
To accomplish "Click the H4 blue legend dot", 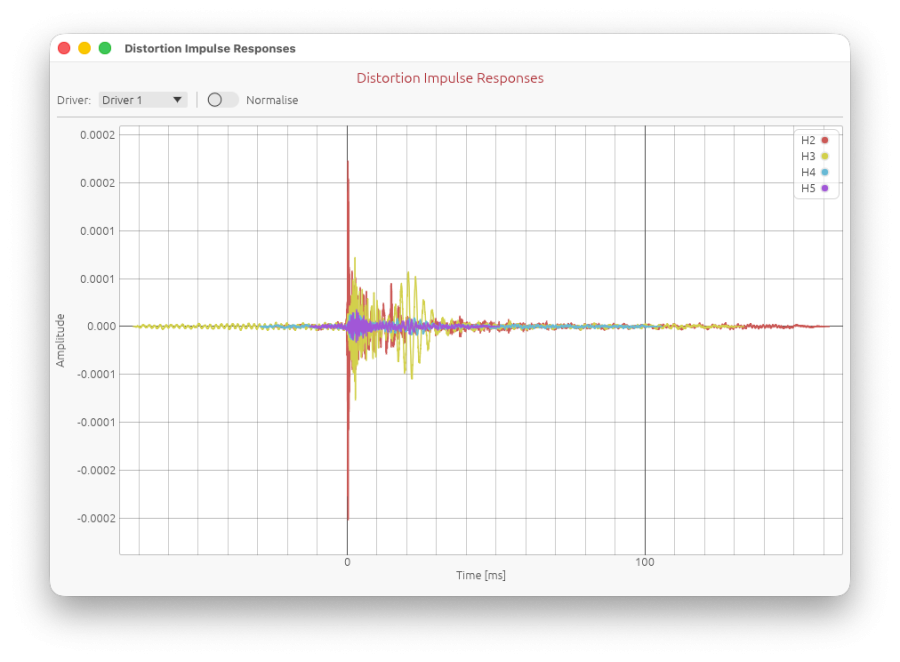I will (x=825, y=172).
